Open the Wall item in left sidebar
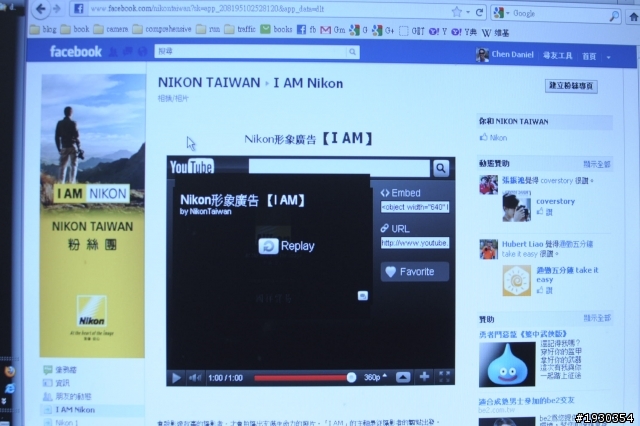640x426 pixels. point(60,370)
